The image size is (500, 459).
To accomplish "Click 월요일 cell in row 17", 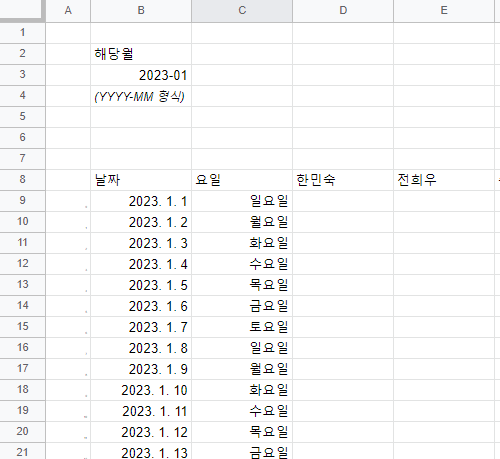I will click(242, 369).
